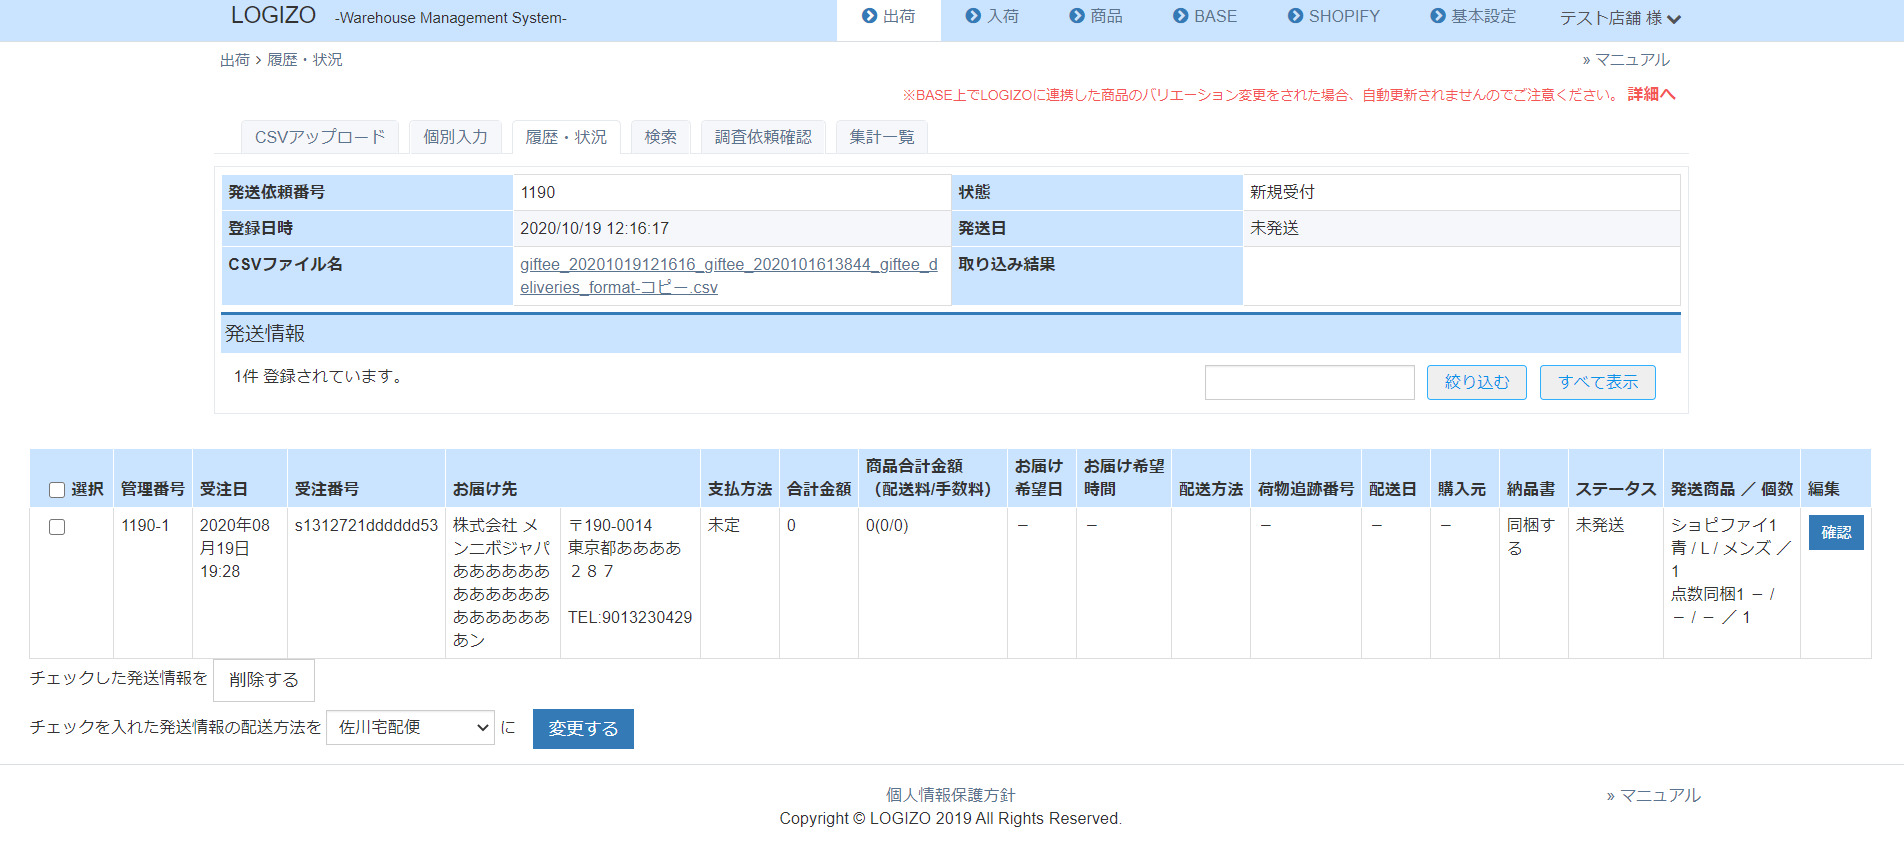Image resolution: width=1904 pixels, height=842 pixels.
Task: Click the すべて表示 button
Action: pos(1598,382)
